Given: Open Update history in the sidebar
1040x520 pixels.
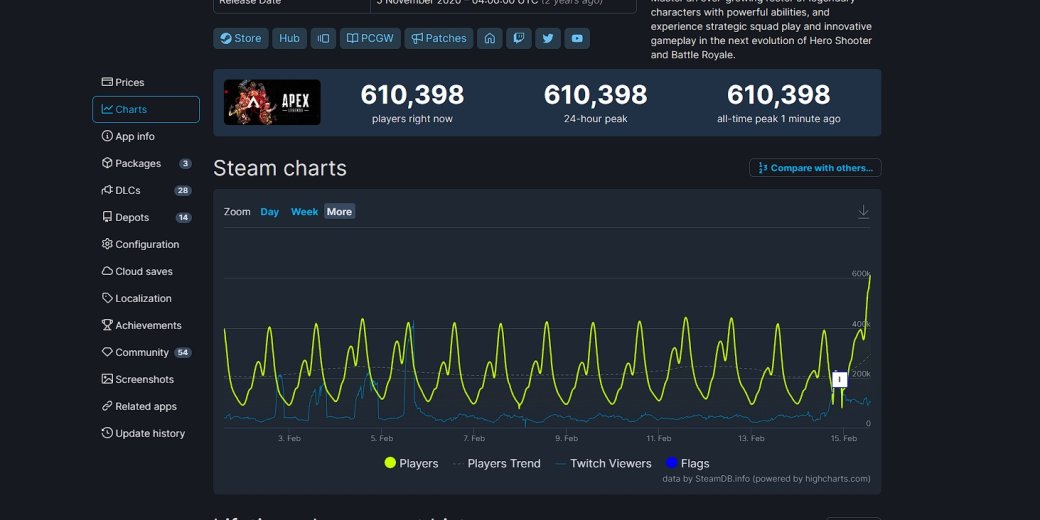Looking at the screenshot, I should (146, 434).
